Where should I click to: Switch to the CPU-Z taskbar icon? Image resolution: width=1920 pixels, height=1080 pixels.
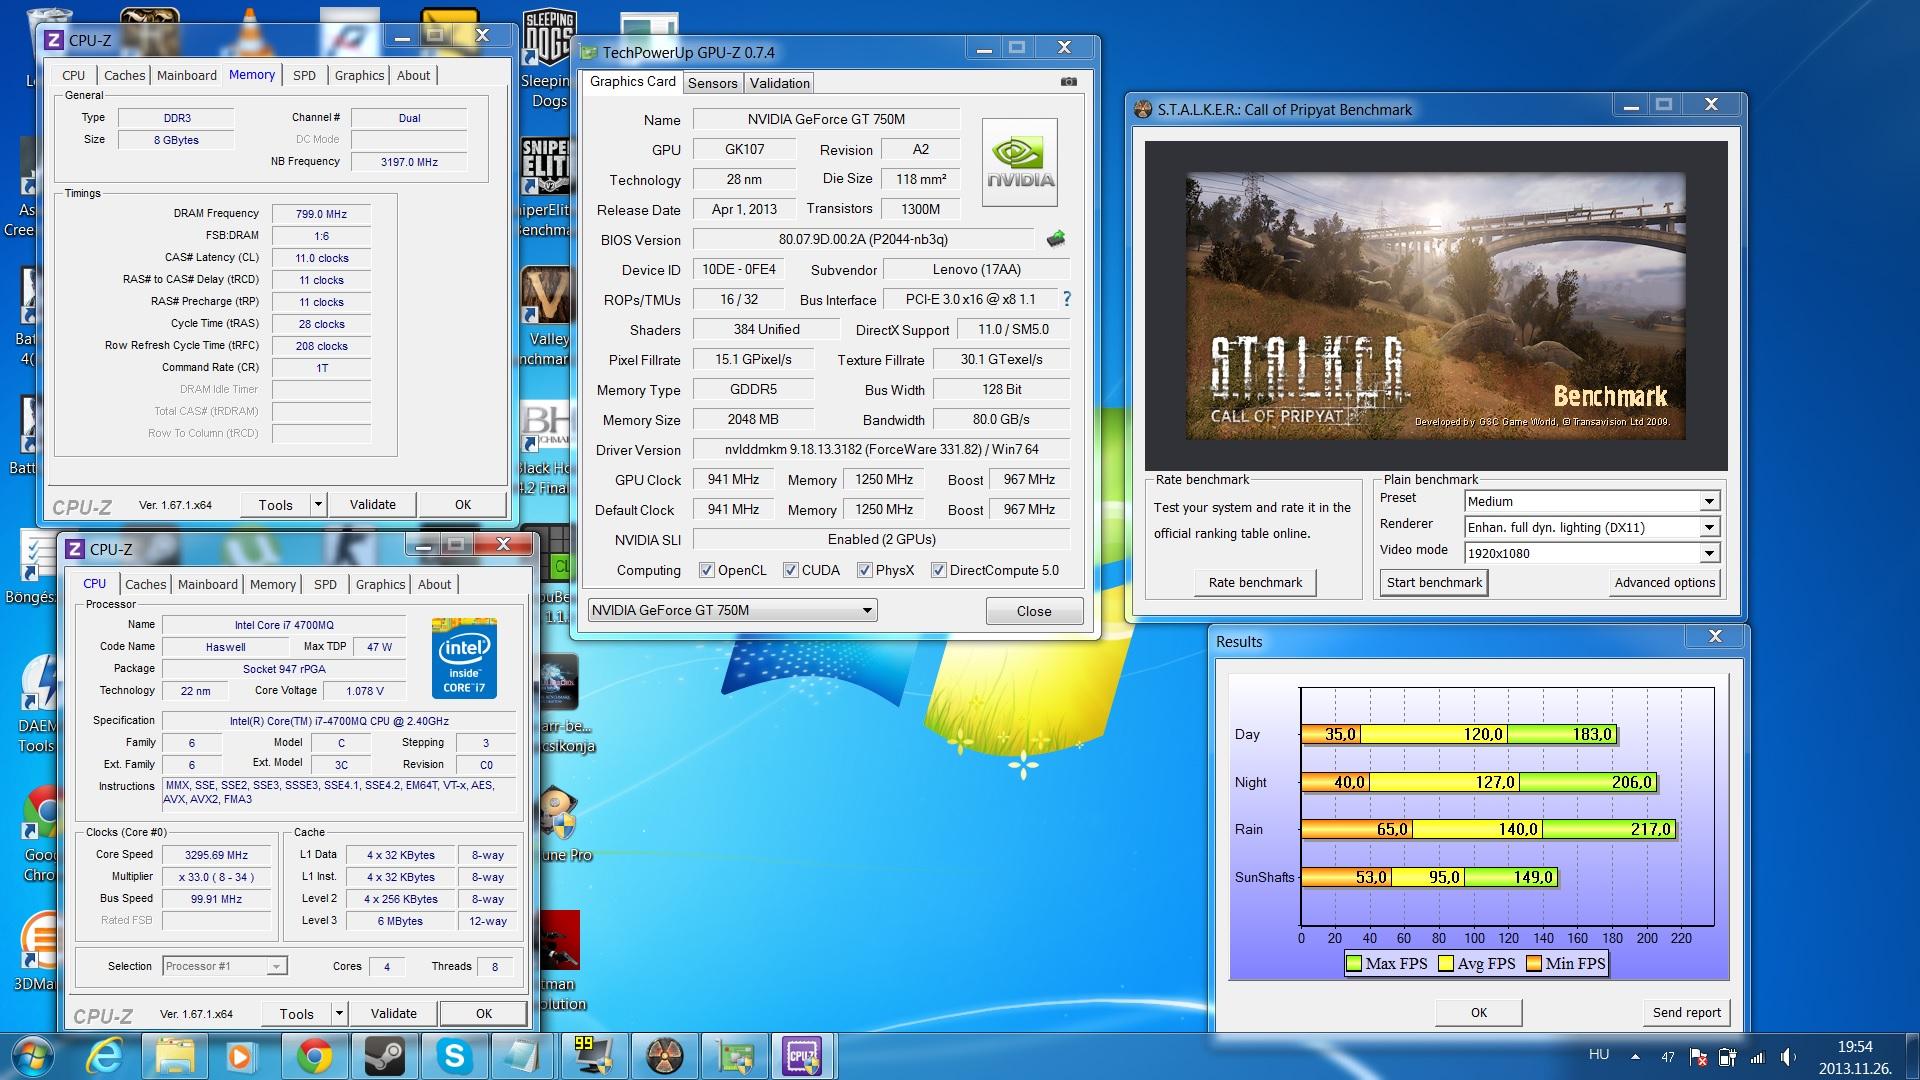[804, 1056]
